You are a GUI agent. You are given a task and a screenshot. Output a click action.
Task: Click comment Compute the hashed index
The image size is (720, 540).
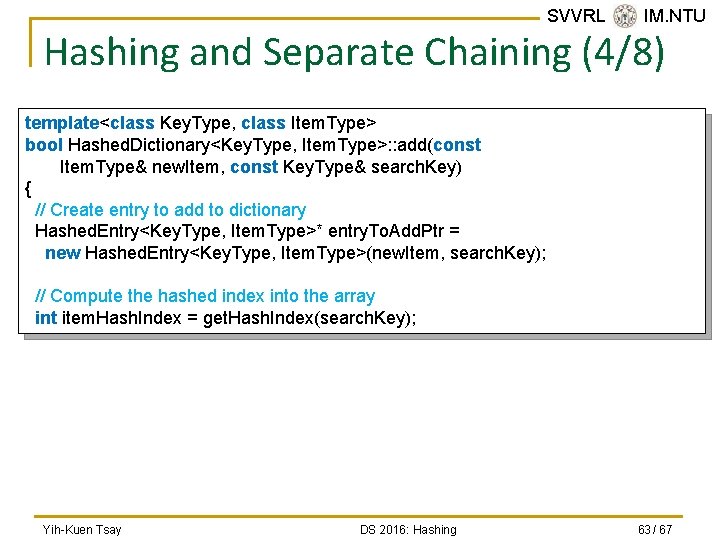(x=205, y=296)
